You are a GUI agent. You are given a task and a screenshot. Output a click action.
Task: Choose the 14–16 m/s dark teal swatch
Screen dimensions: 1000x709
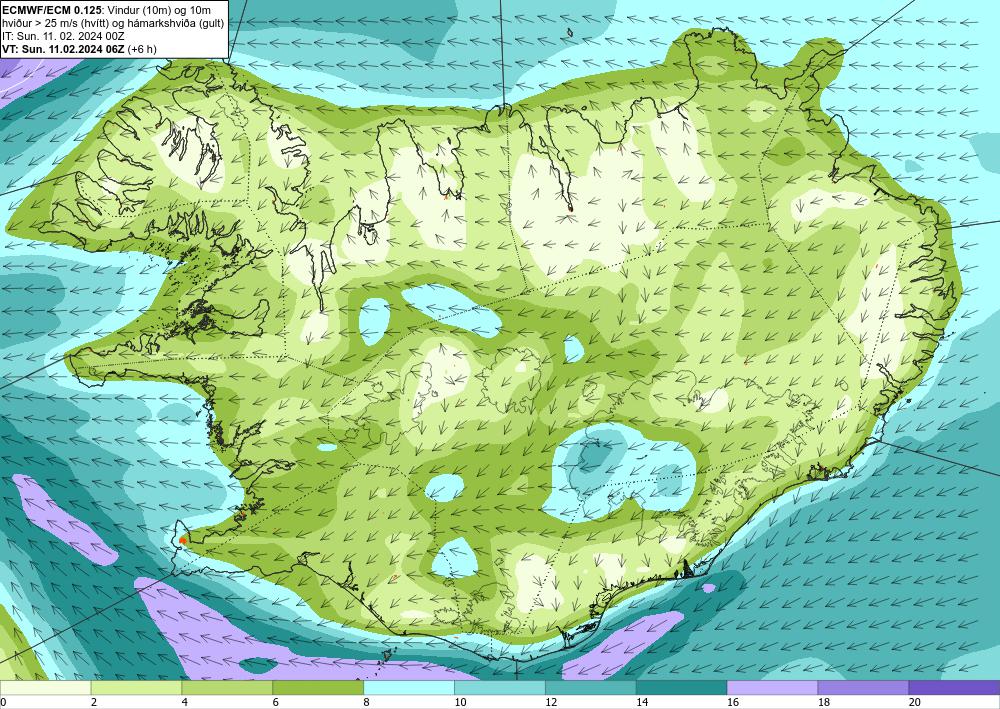(x=682, y=687)
